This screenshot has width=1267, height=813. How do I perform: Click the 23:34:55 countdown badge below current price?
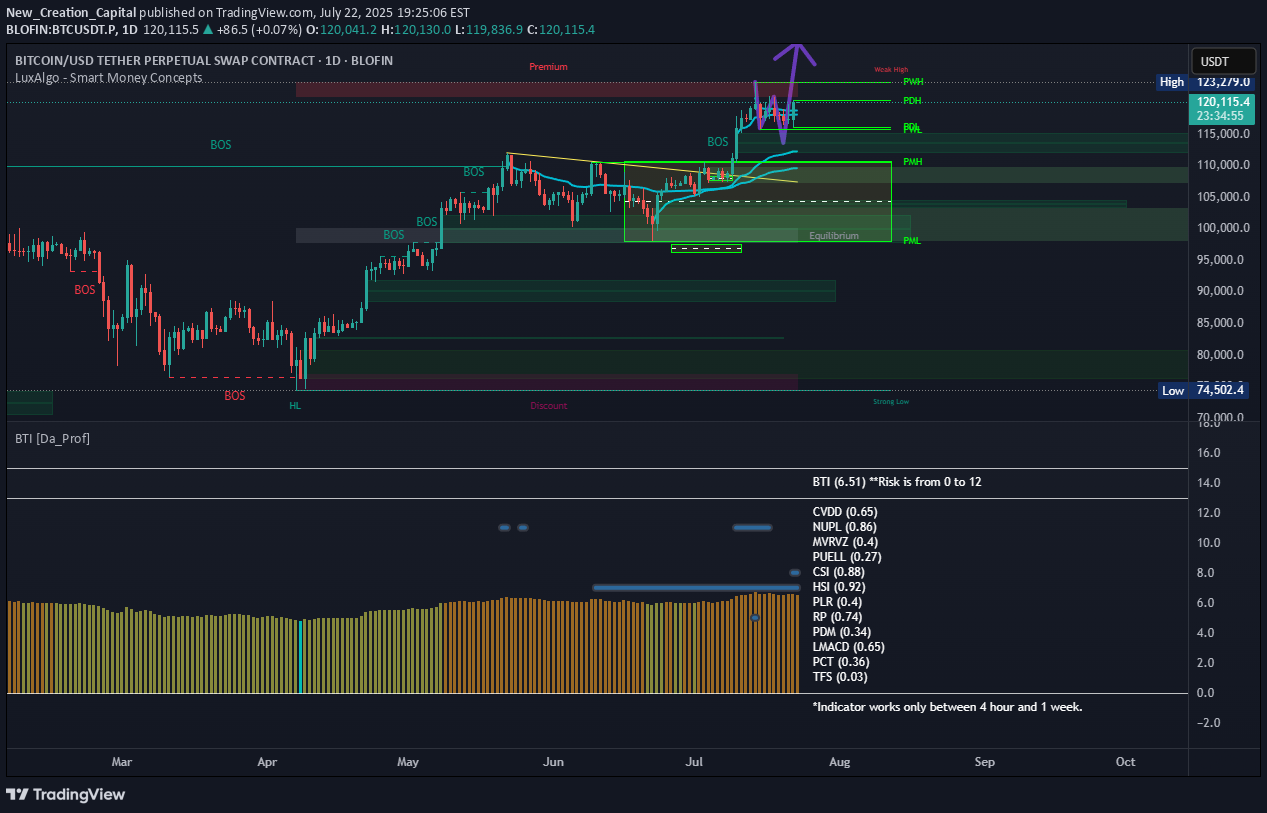coord(1222,113)
